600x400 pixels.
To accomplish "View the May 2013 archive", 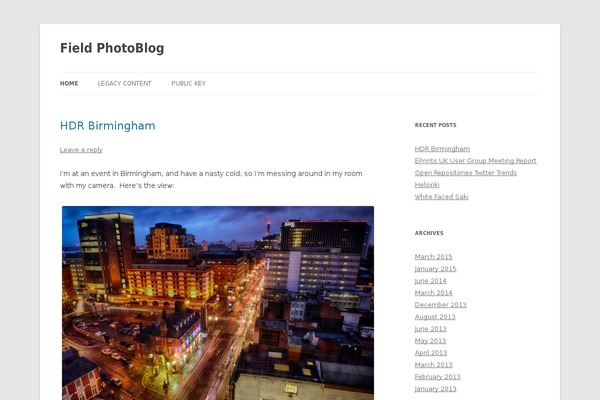I will point(430,341).
